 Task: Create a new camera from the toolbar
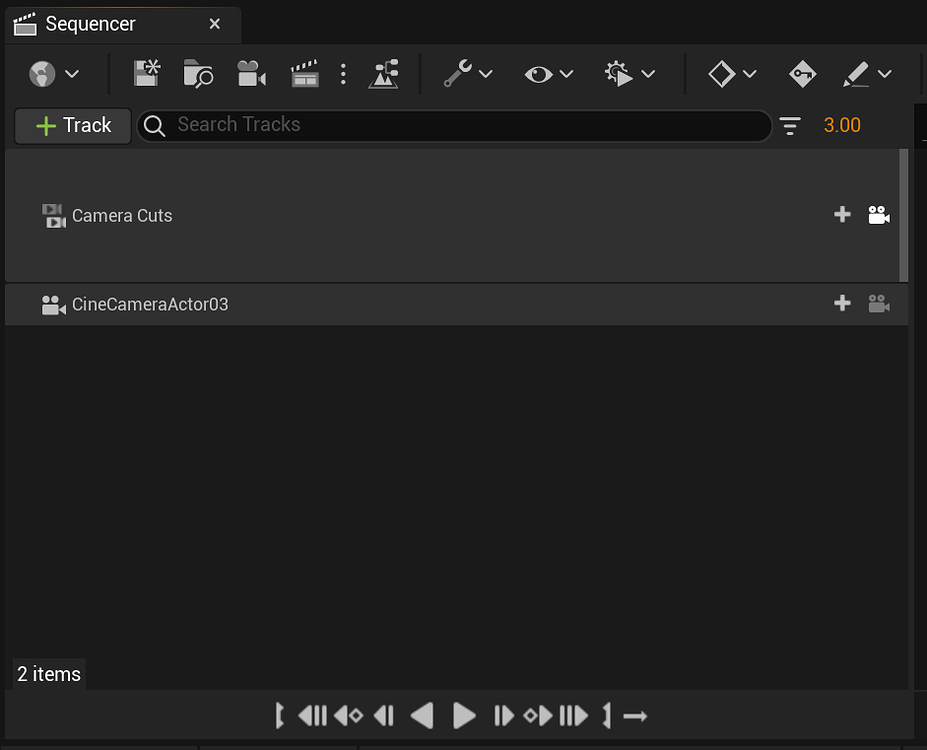[x=251, y=73]
